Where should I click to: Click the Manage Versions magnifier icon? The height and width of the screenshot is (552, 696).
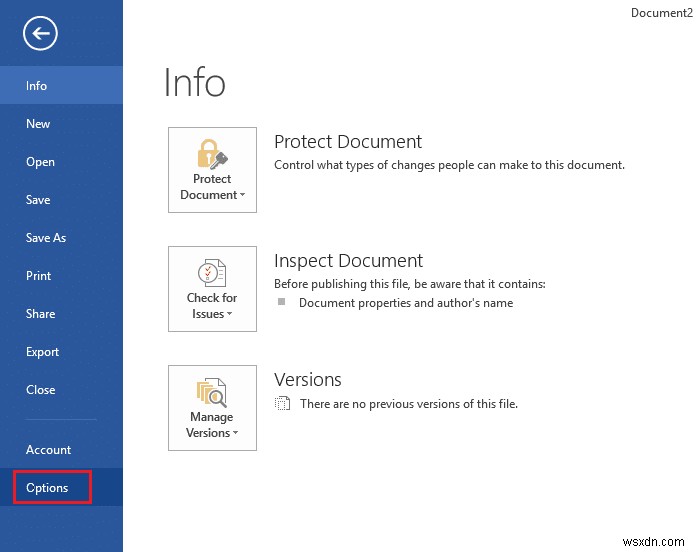point(212,392)
